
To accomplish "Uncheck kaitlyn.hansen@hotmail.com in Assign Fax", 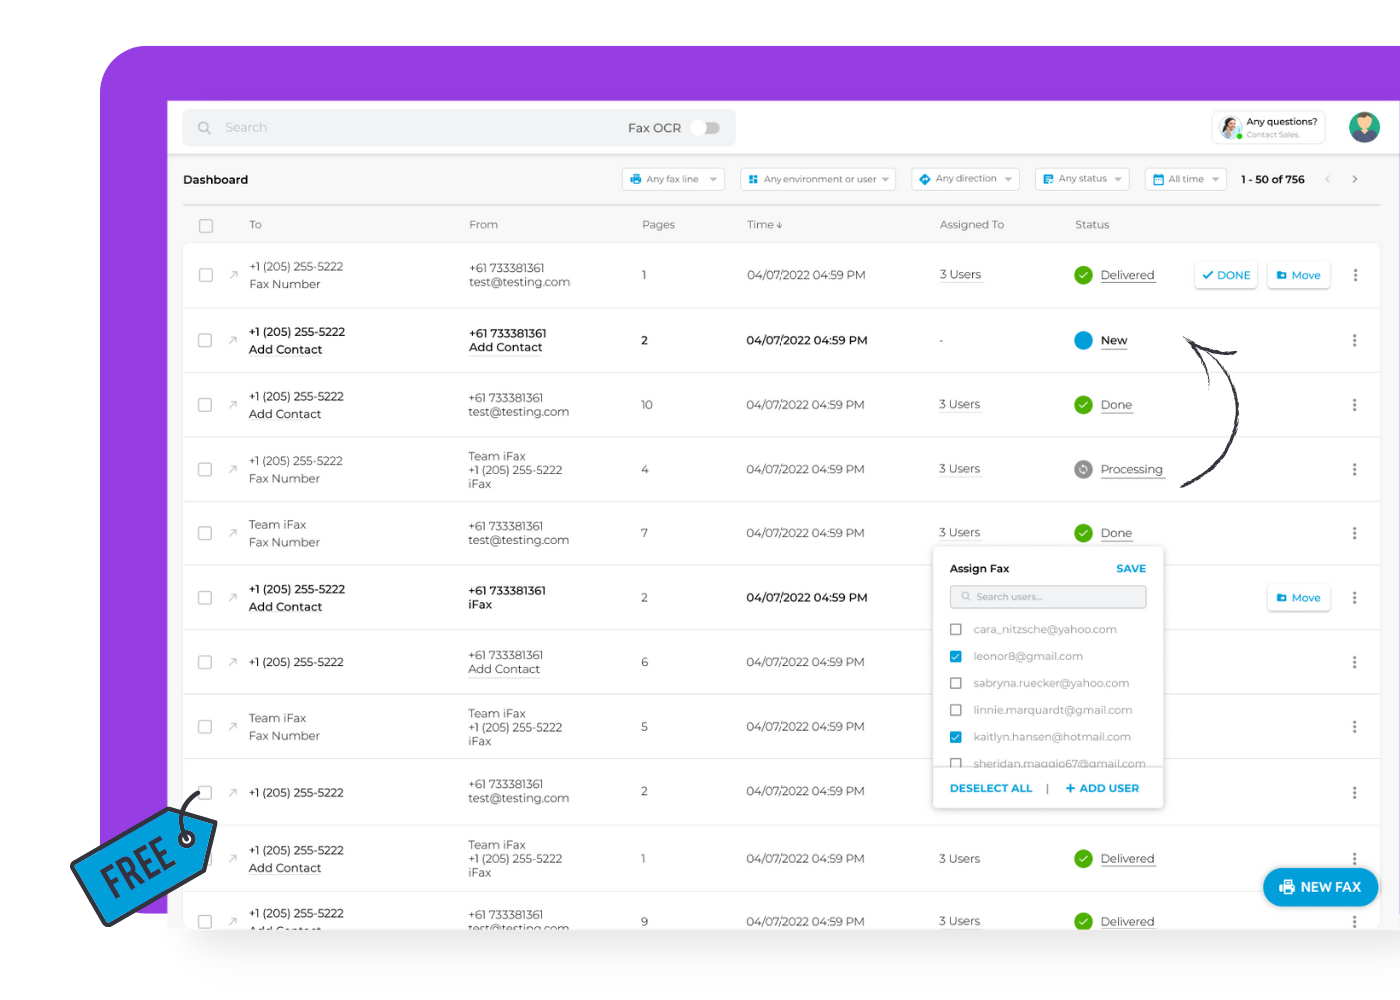I will pos(956,737).
